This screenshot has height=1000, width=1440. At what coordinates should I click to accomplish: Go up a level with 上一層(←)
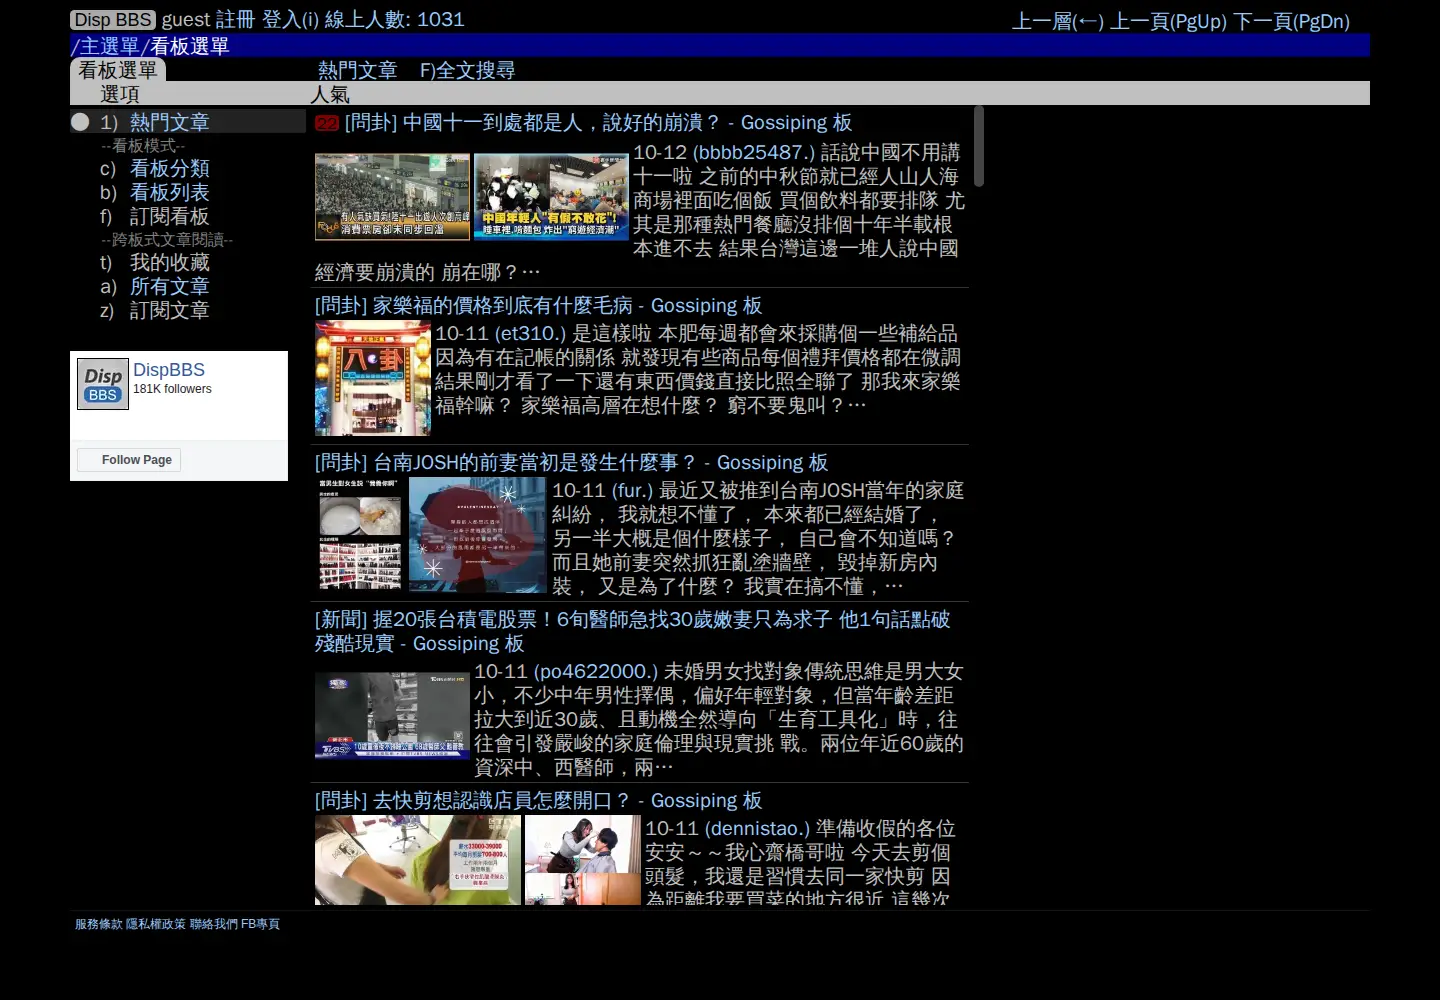[x=1058, y=21]
